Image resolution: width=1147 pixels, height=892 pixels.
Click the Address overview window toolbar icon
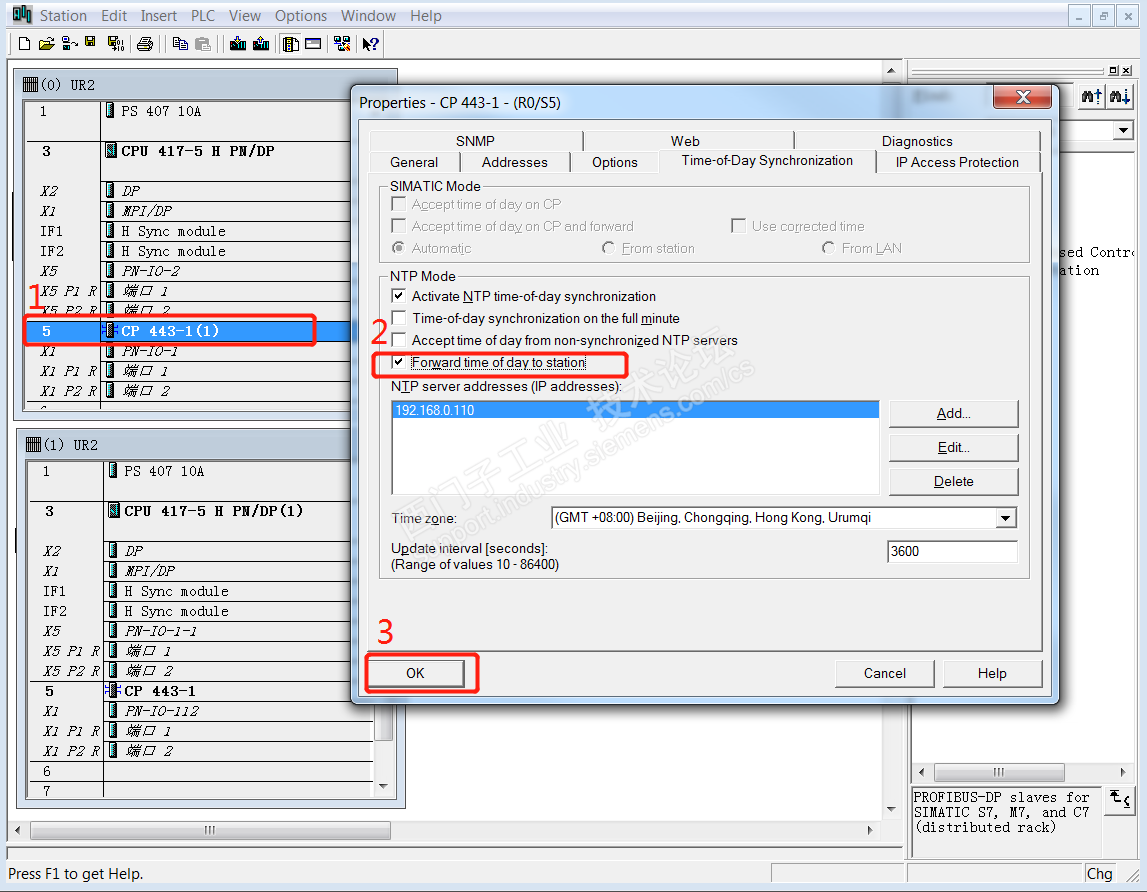coord(313,44)
